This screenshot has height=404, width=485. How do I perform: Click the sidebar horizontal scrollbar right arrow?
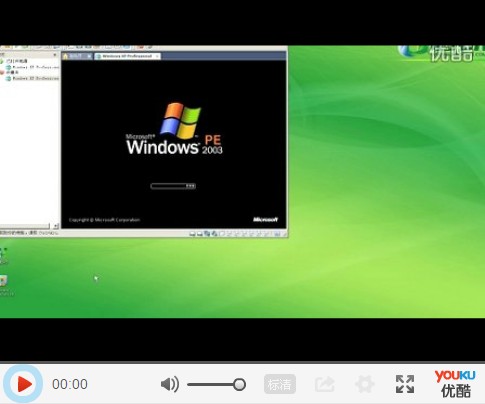click(56, 226)
